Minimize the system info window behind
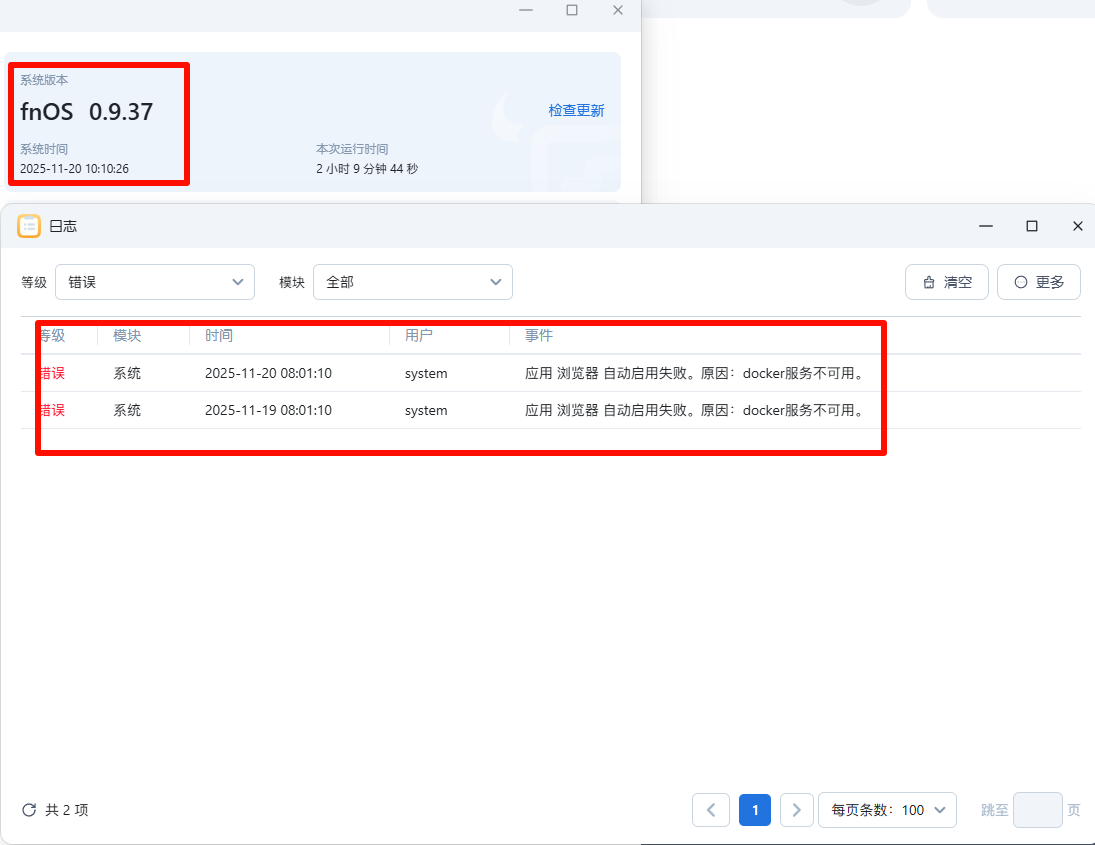 pyautogui.click(x=526, y=10)
